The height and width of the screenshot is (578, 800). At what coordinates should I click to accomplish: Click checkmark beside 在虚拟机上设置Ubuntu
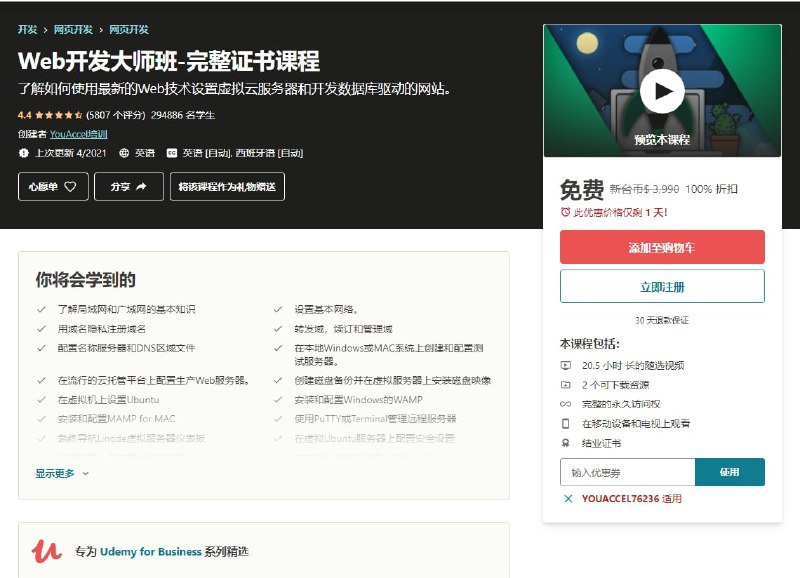(x=41, y=399)
